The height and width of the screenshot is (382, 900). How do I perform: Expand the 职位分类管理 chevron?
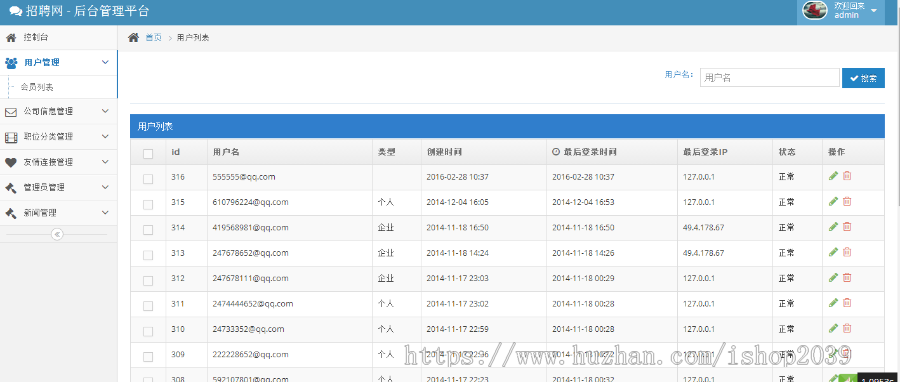pos(105,136)
